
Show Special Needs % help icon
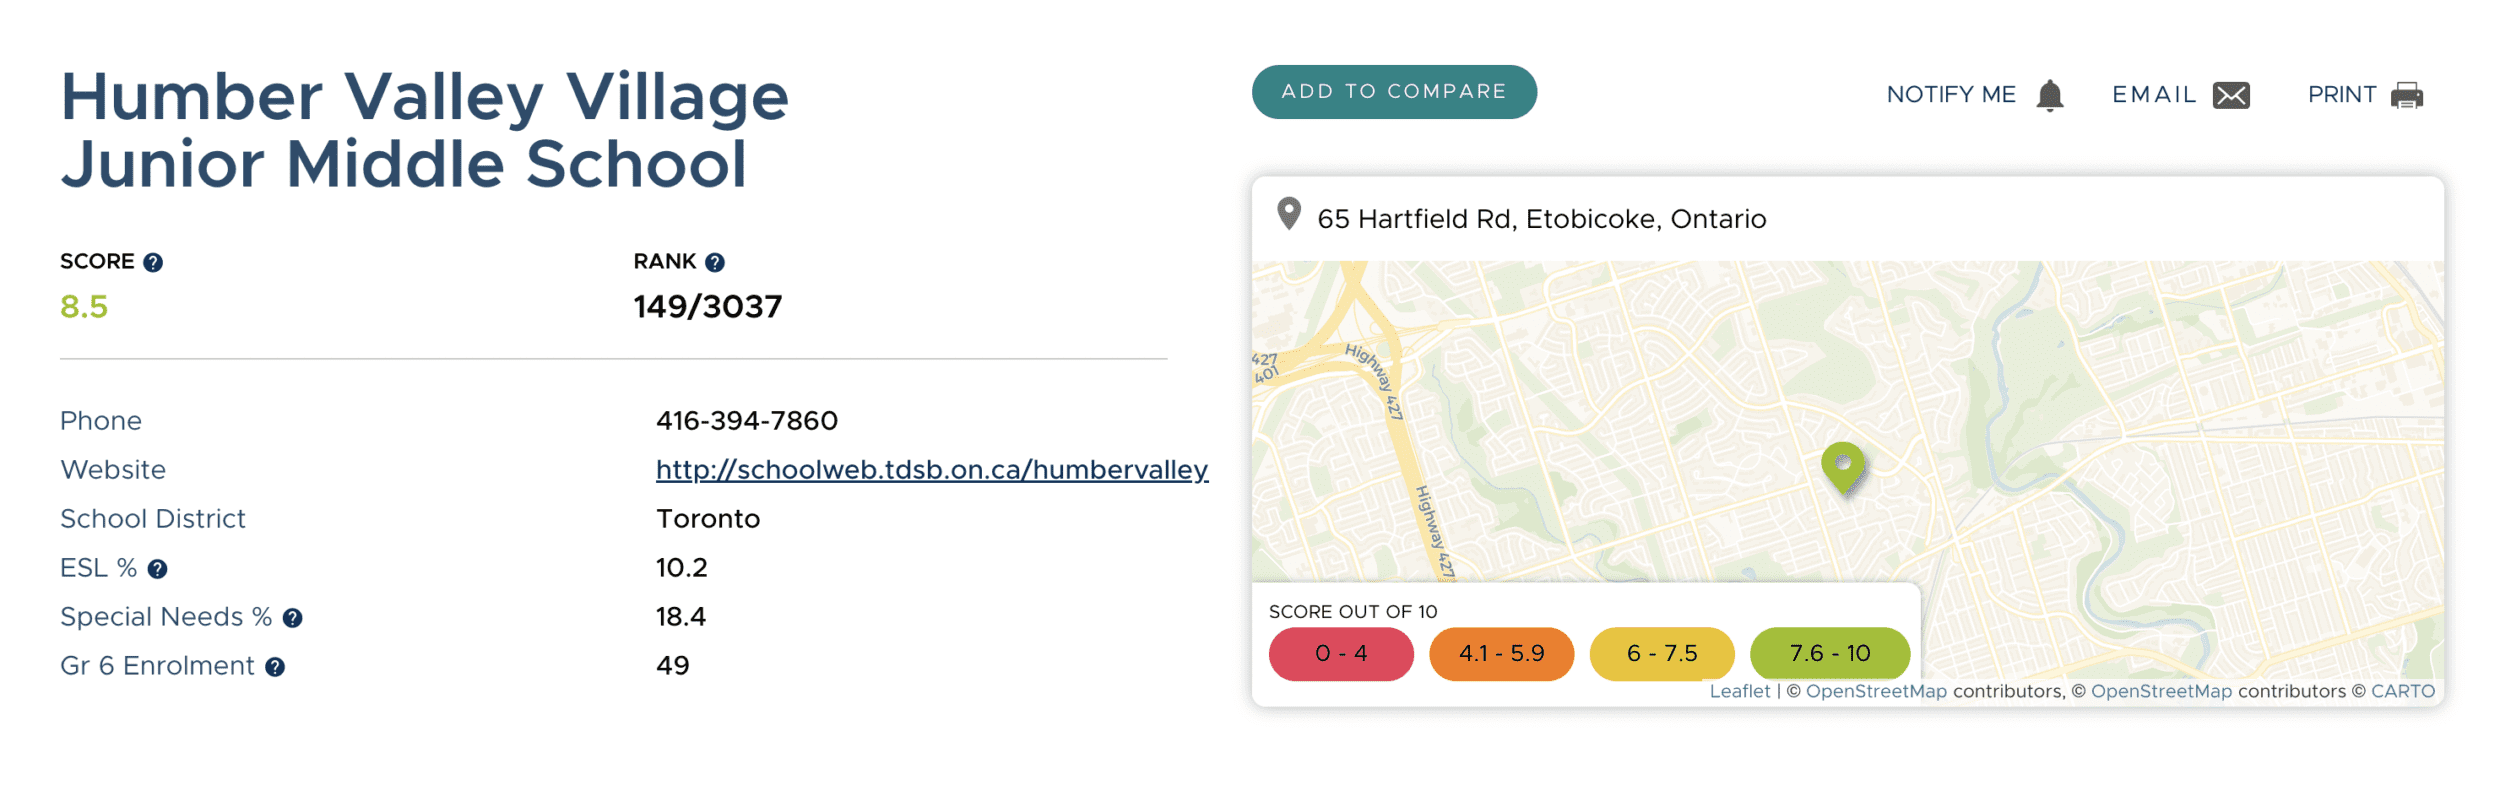pyautogui.click(x=292, y=618)
